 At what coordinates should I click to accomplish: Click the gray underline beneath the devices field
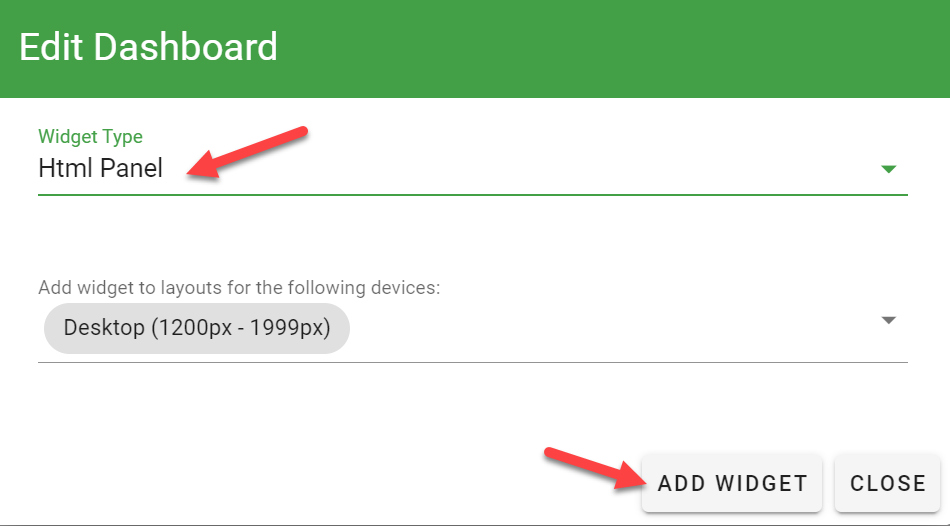coord(472,362)
